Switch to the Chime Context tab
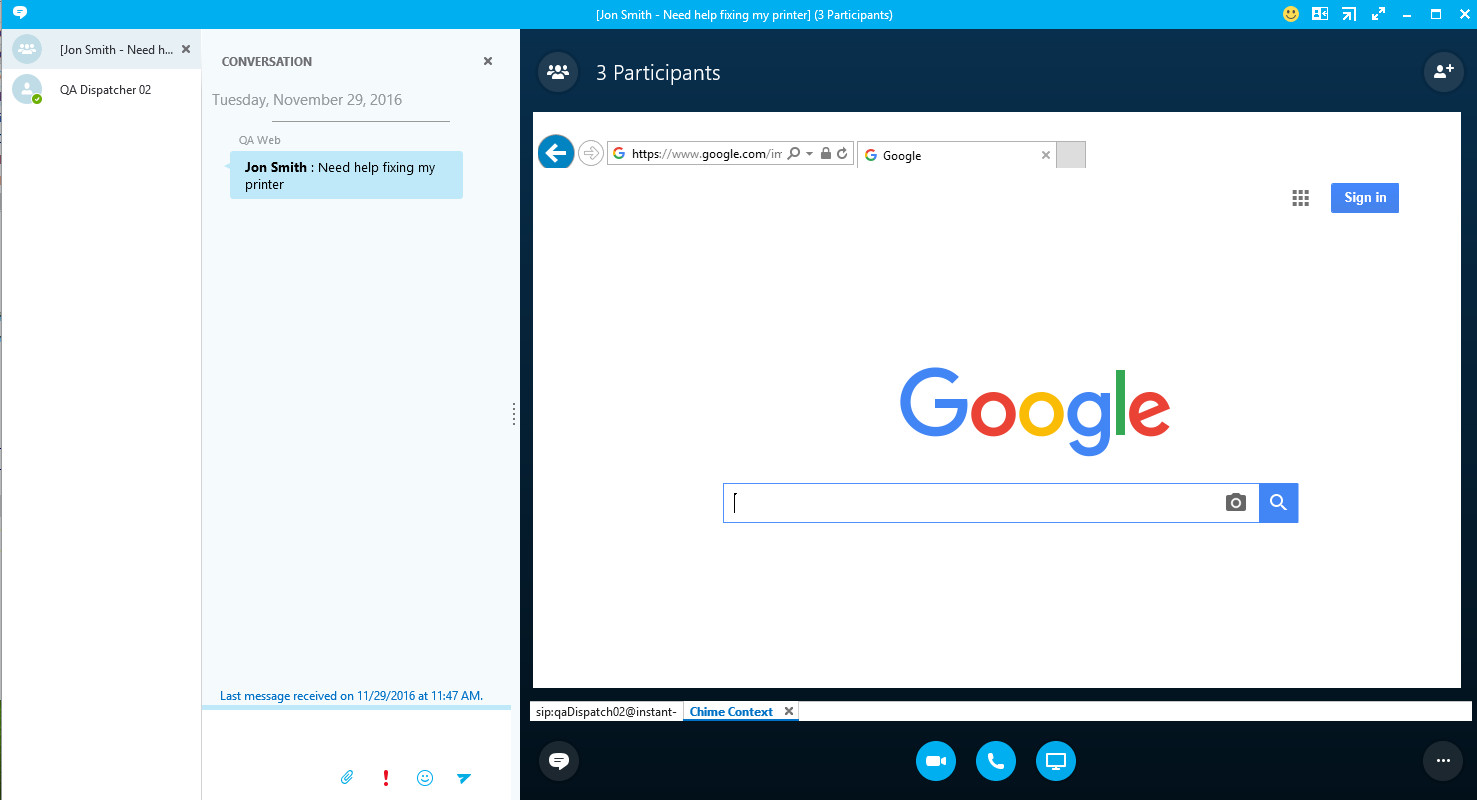The image size is (1477, 800). pyautogui.click(x=731, y=712)
